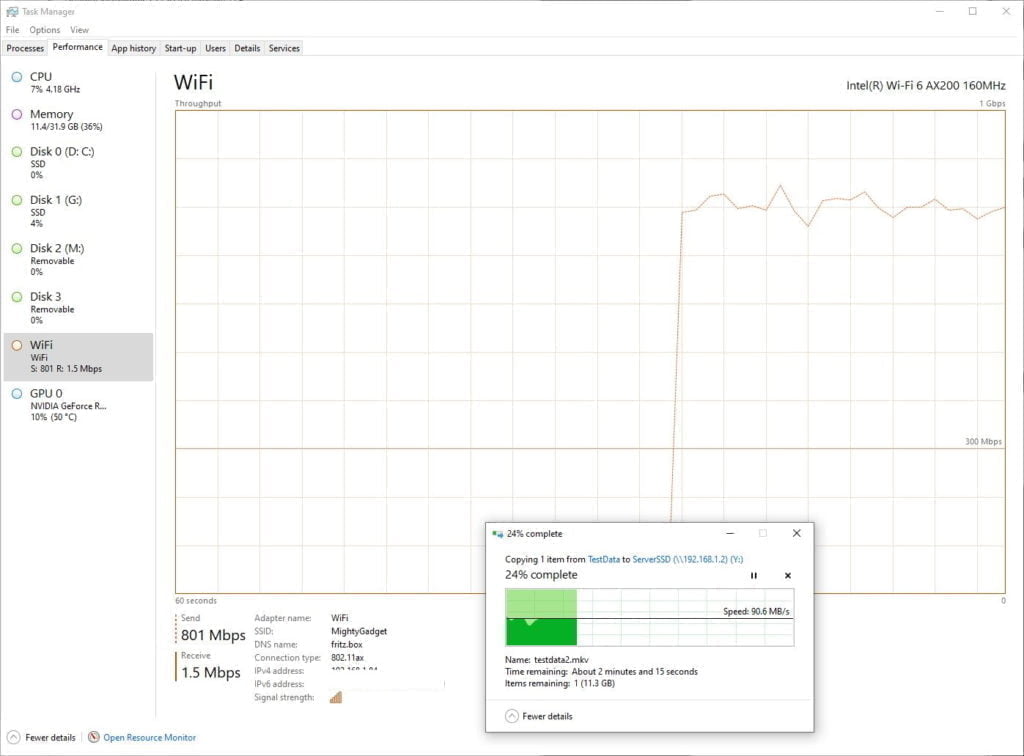The height and width of the screenshot is (756, 1024).
Task: Open Resource Monitor link
Action: coord(149,738)
